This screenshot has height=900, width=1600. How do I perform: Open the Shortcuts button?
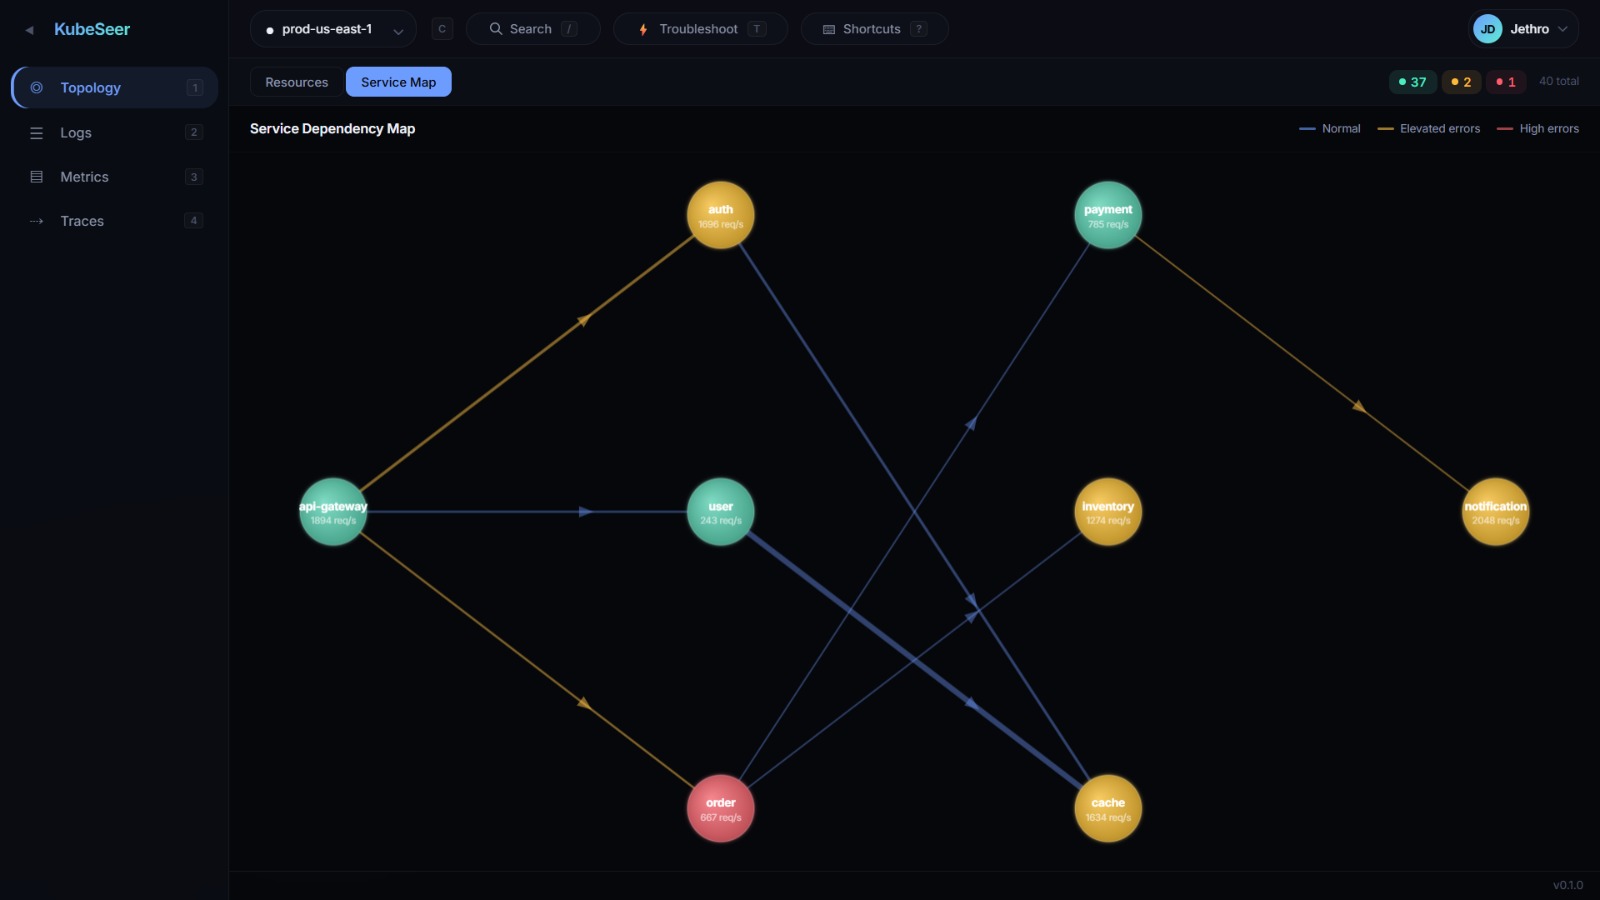pyautogui.click(x=874, y=29)
